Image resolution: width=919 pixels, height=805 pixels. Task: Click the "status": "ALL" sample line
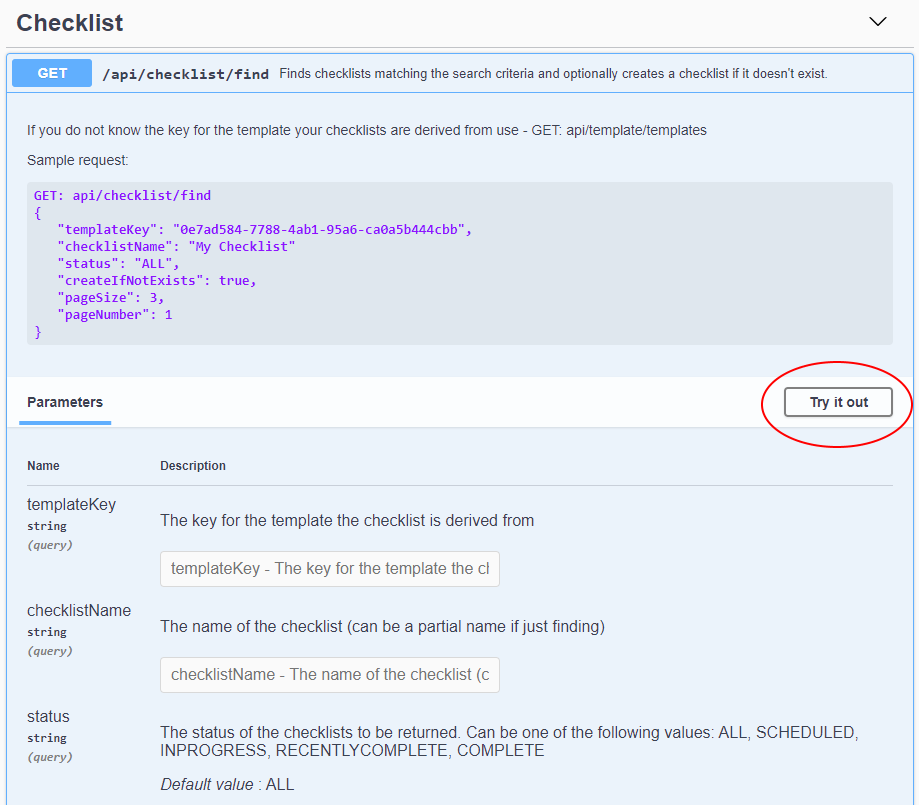(x=118, y=264)
